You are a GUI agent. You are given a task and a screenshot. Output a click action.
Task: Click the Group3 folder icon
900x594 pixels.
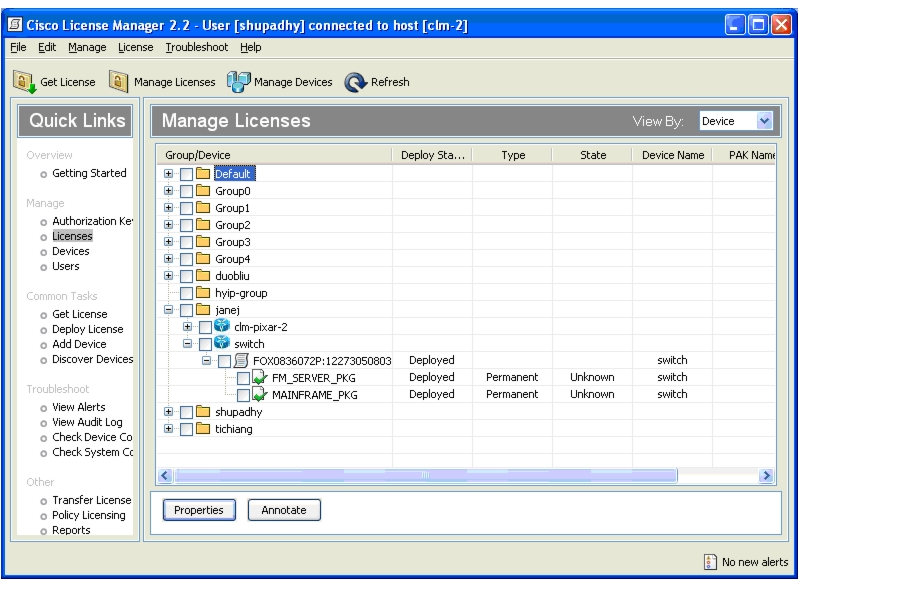(203, 242)
